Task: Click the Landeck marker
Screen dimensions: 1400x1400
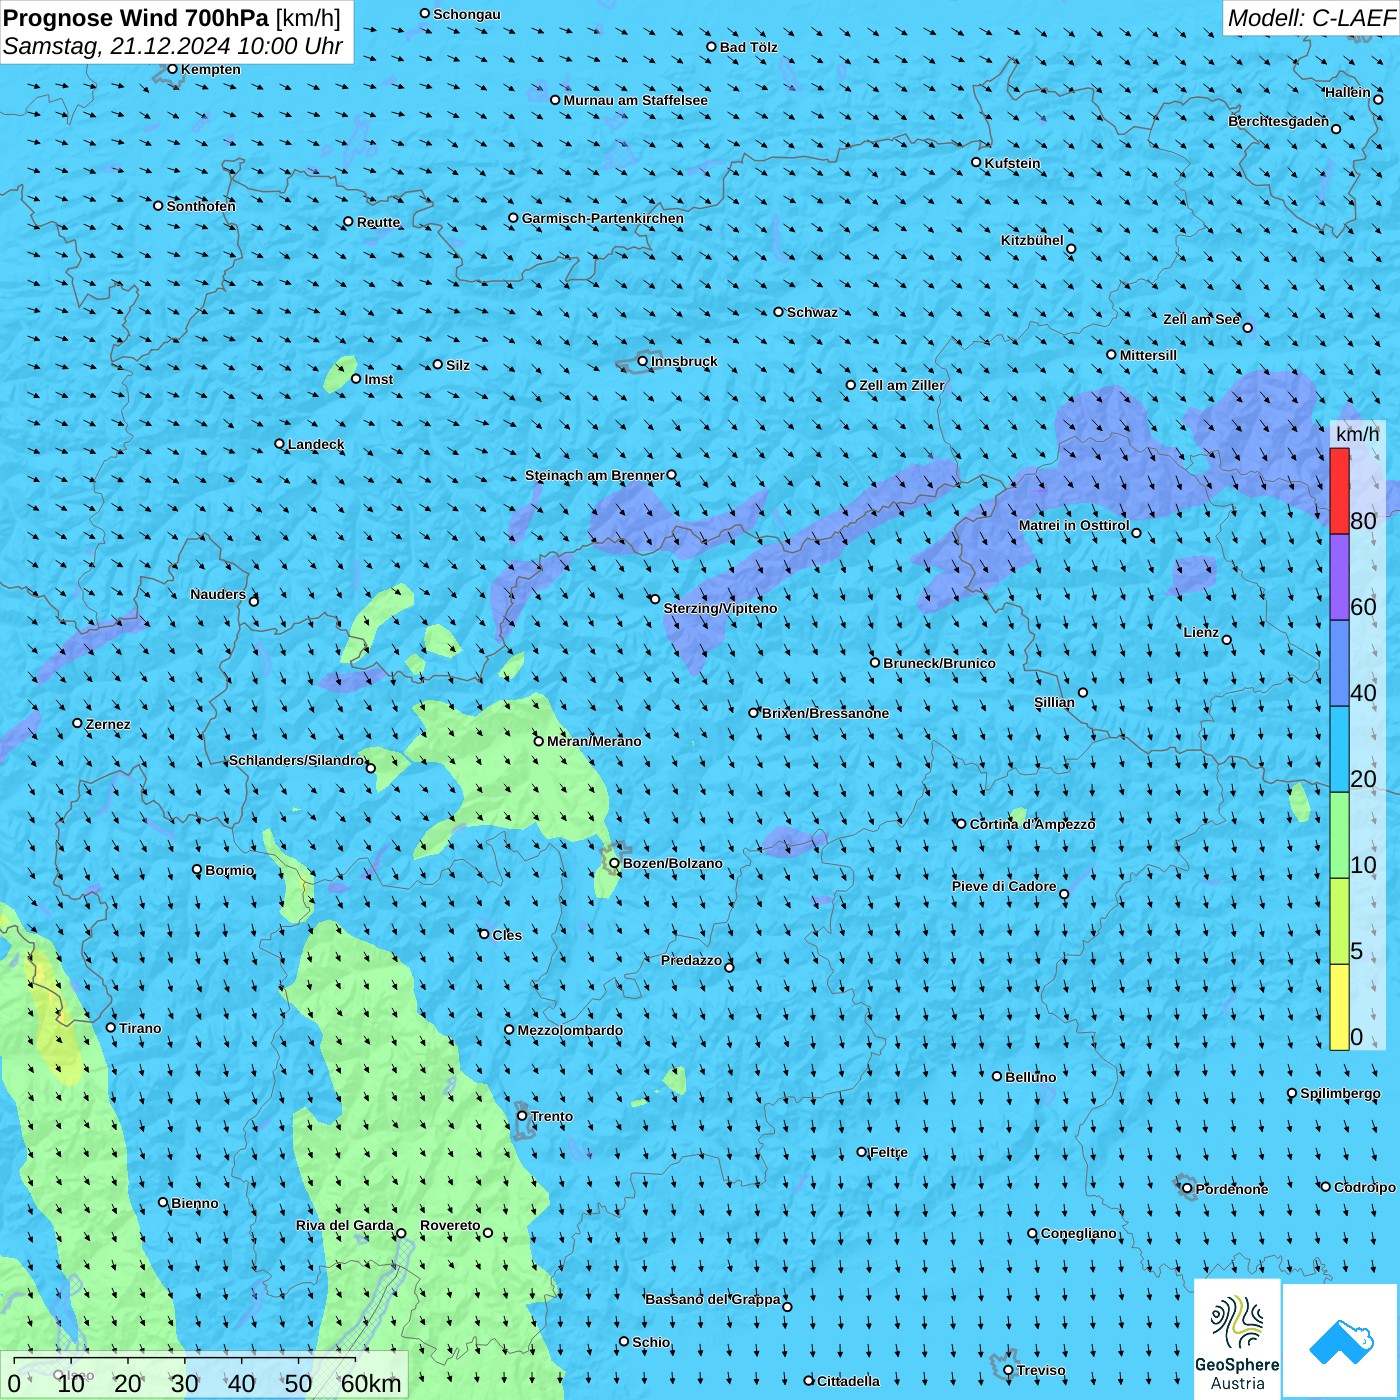Action: coord(279,444)
